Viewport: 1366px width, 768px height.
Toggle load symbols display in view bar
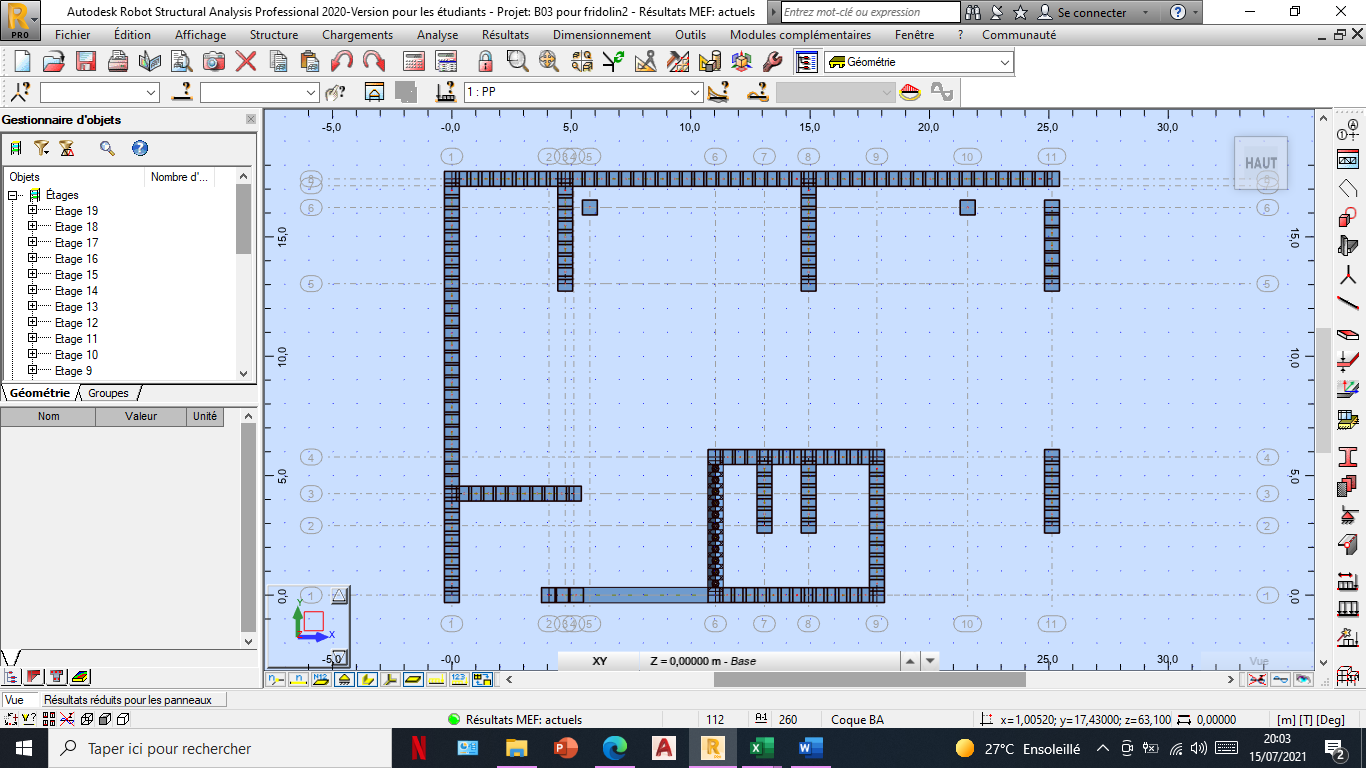click(x=436, y=679)
